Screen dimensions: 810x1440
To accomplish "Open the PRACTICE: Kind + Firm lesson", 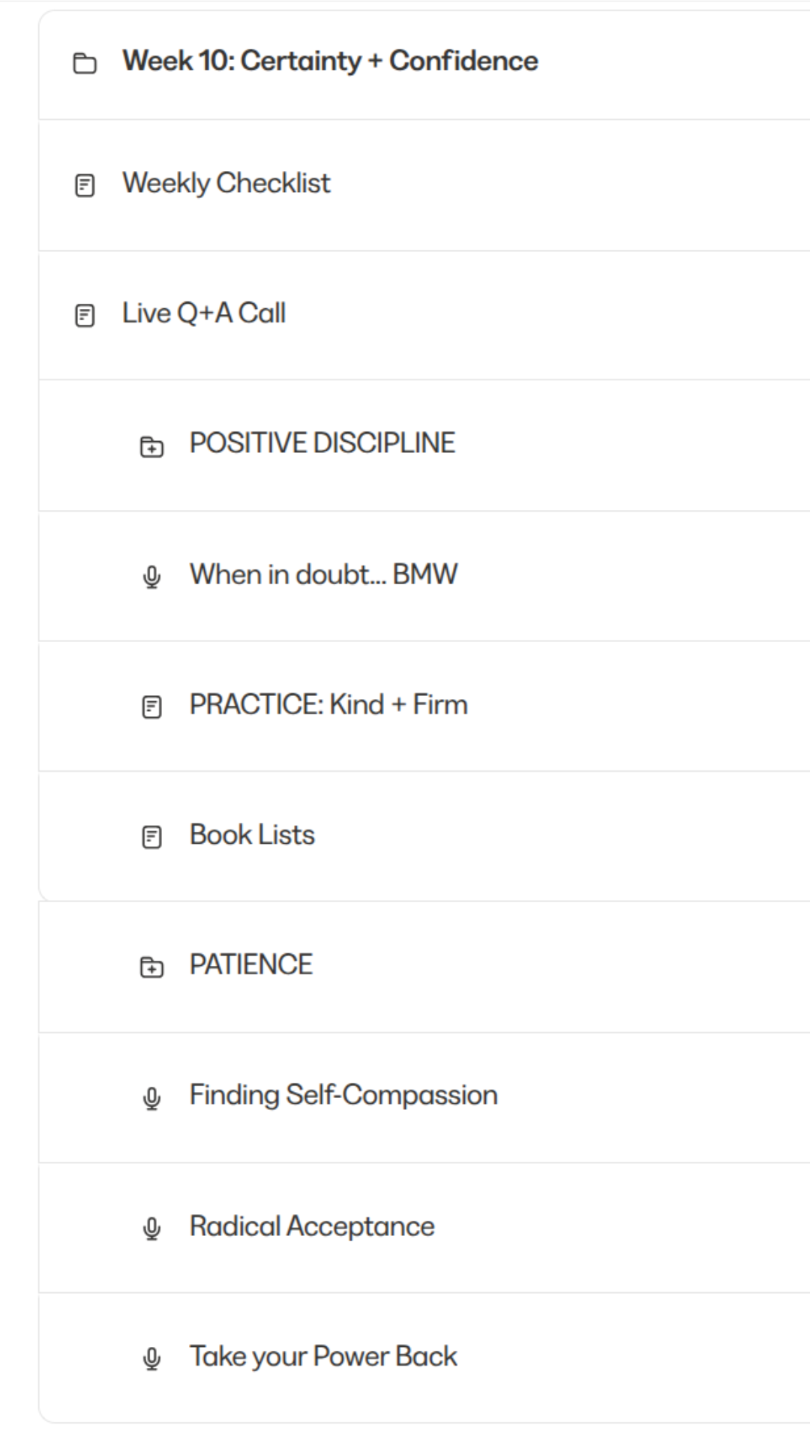I will point(328,705).
